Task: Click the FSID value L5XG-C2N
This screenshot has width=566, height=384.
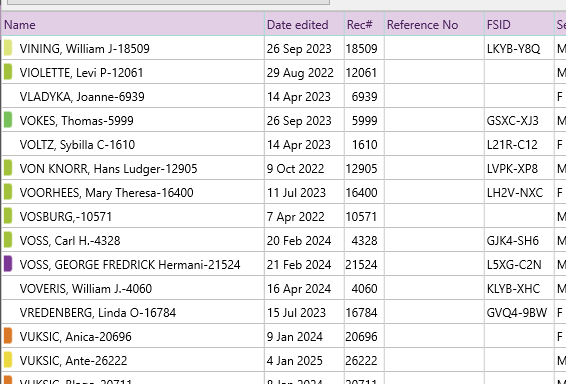Action: pos(514,265)
